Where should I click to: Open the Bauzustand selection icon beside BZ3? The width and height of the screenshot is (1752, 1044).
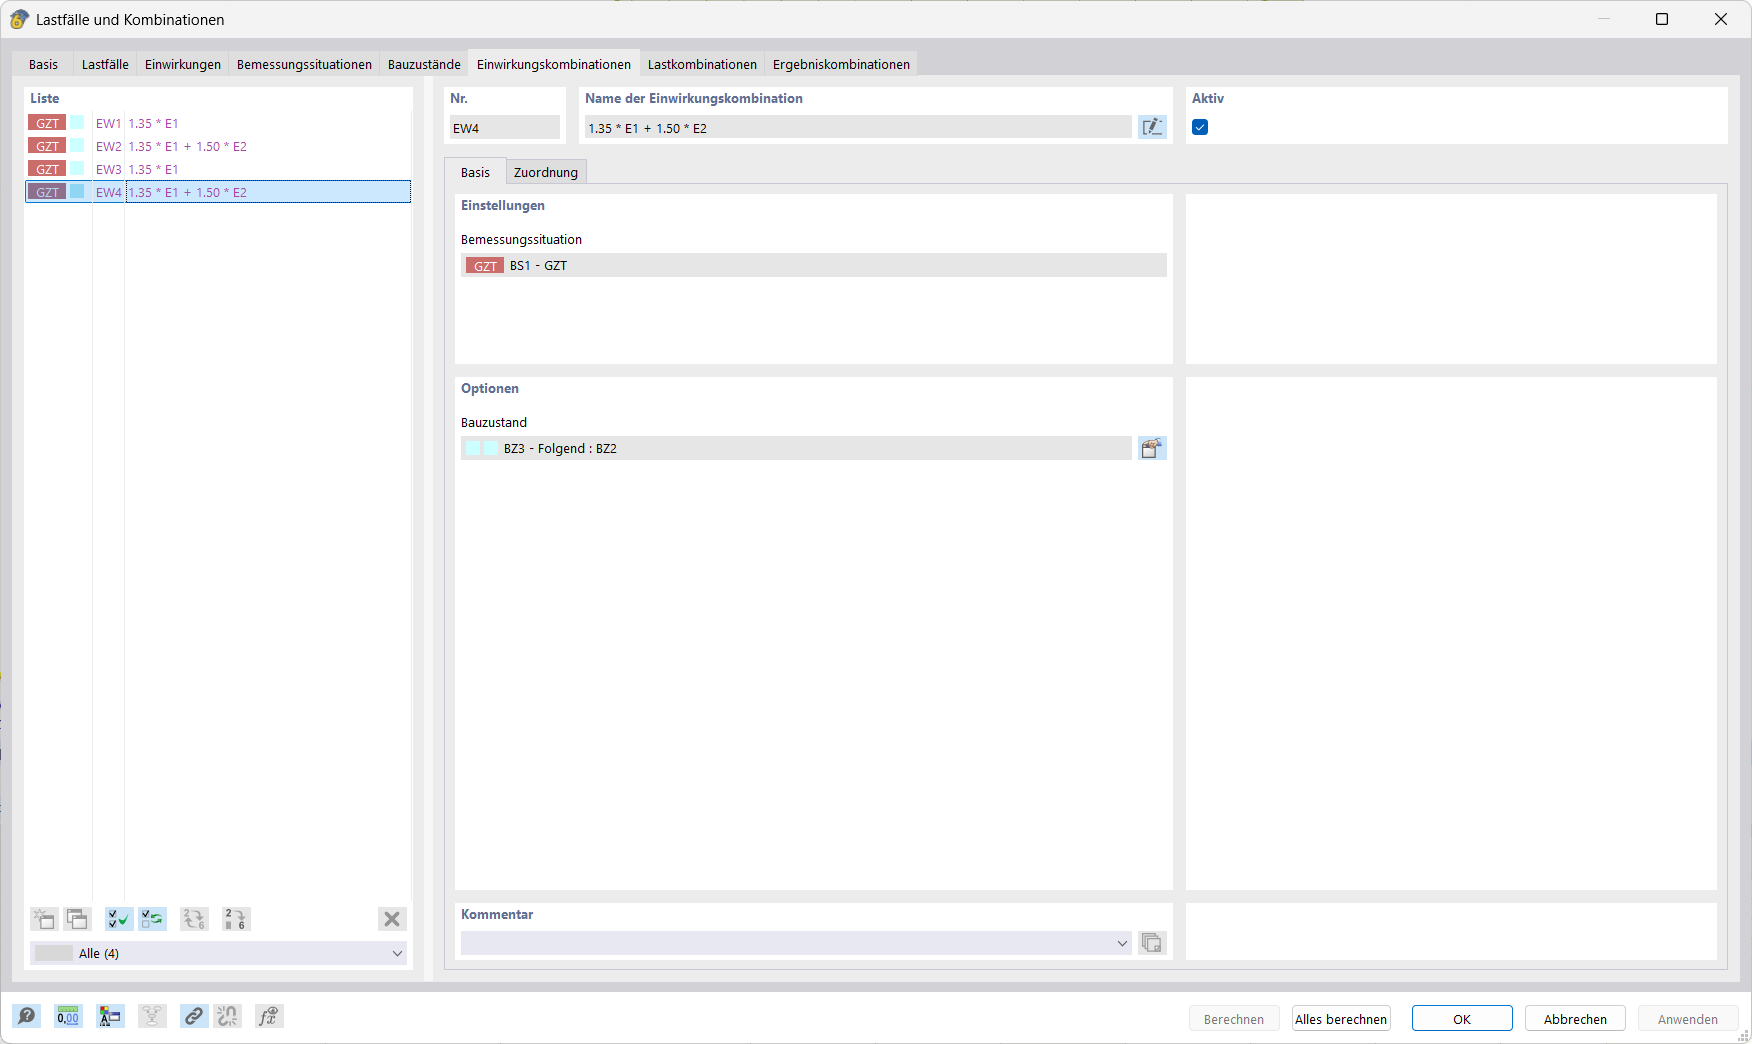tap(1152, 448)
